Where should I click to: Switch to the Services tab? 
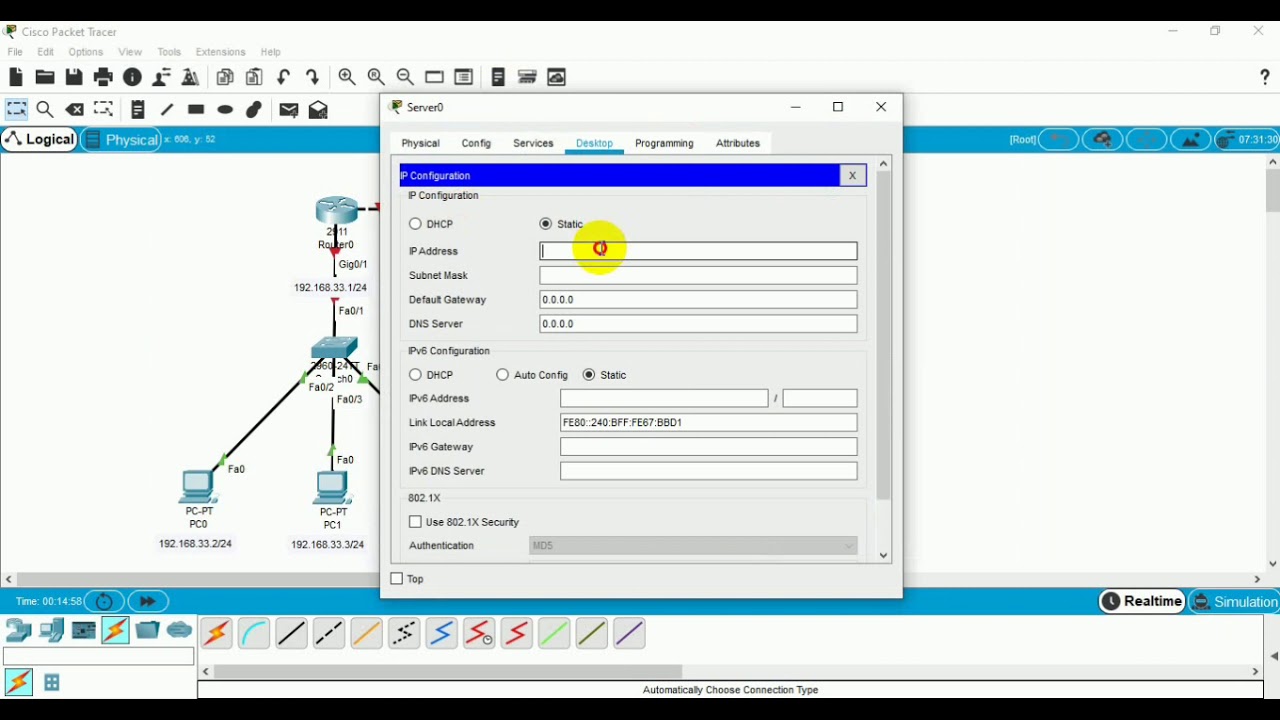tap(533, 143)
